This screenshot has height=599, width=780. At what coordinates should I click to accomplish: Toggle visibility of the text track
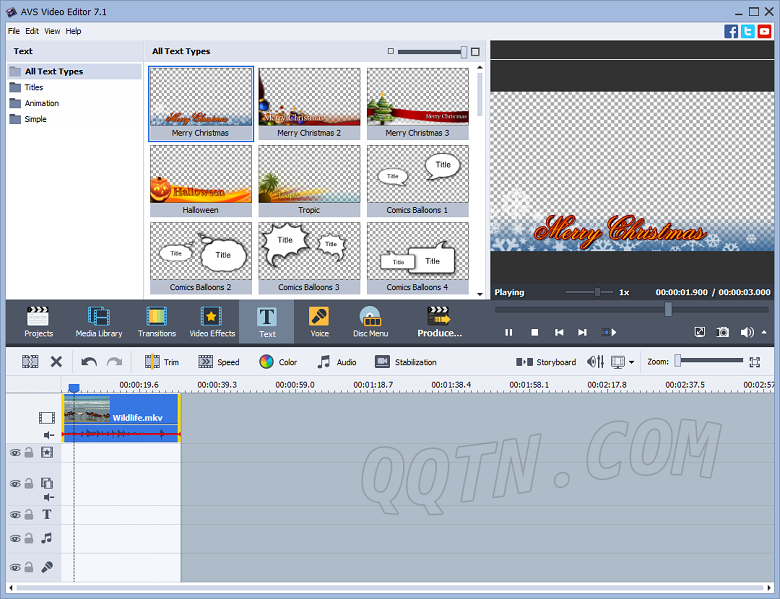point(15,515)
